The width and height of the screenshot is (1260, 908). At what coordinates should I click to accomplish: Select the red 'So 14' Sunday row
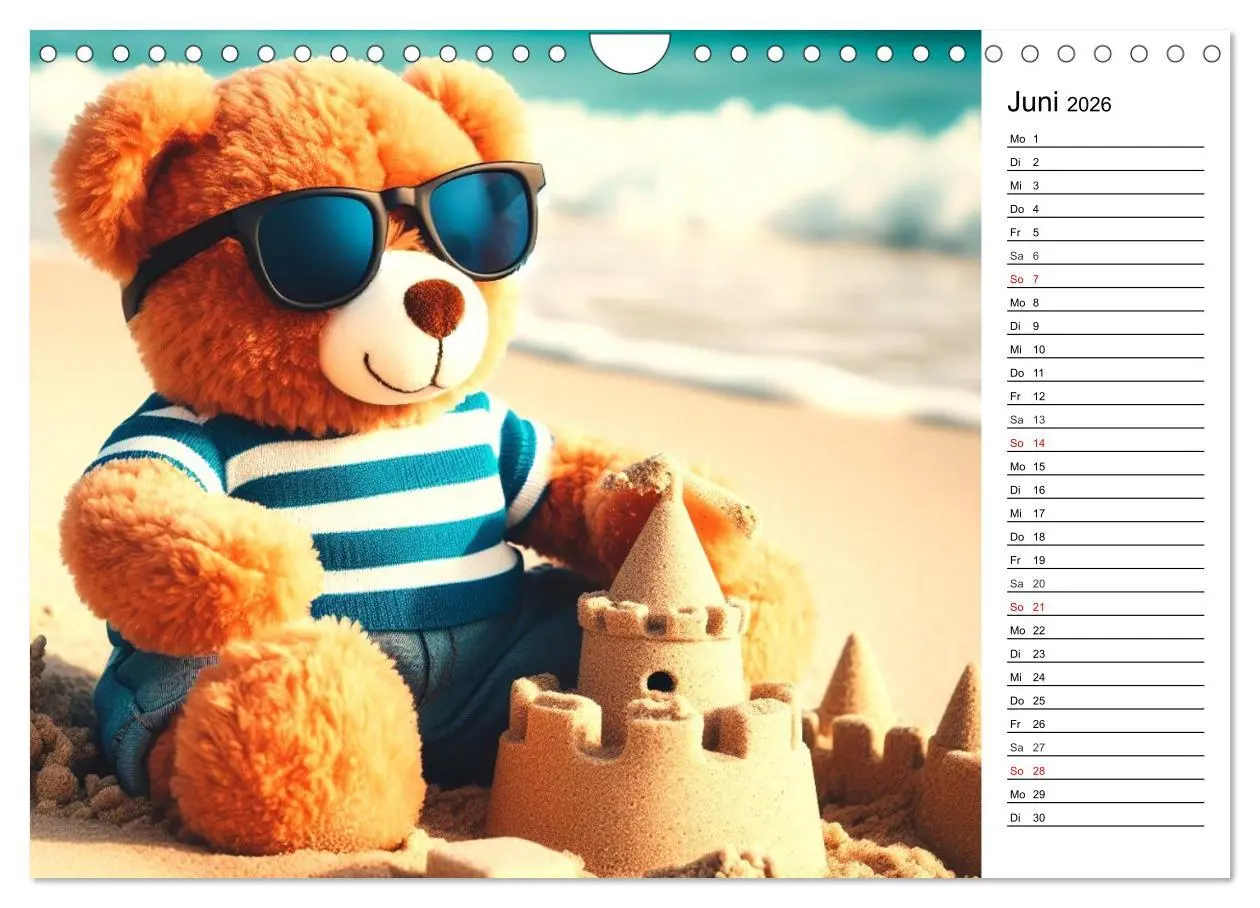pyautogui.click(x=1105, y=443)
